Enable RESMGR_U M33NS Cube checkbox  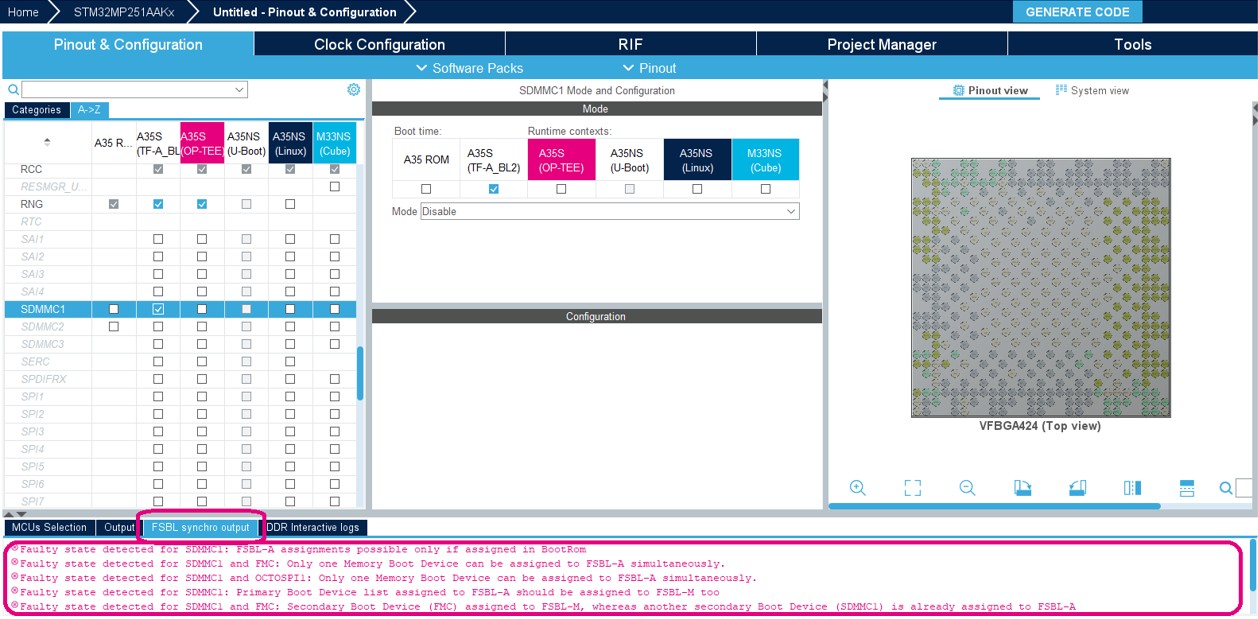334,186
